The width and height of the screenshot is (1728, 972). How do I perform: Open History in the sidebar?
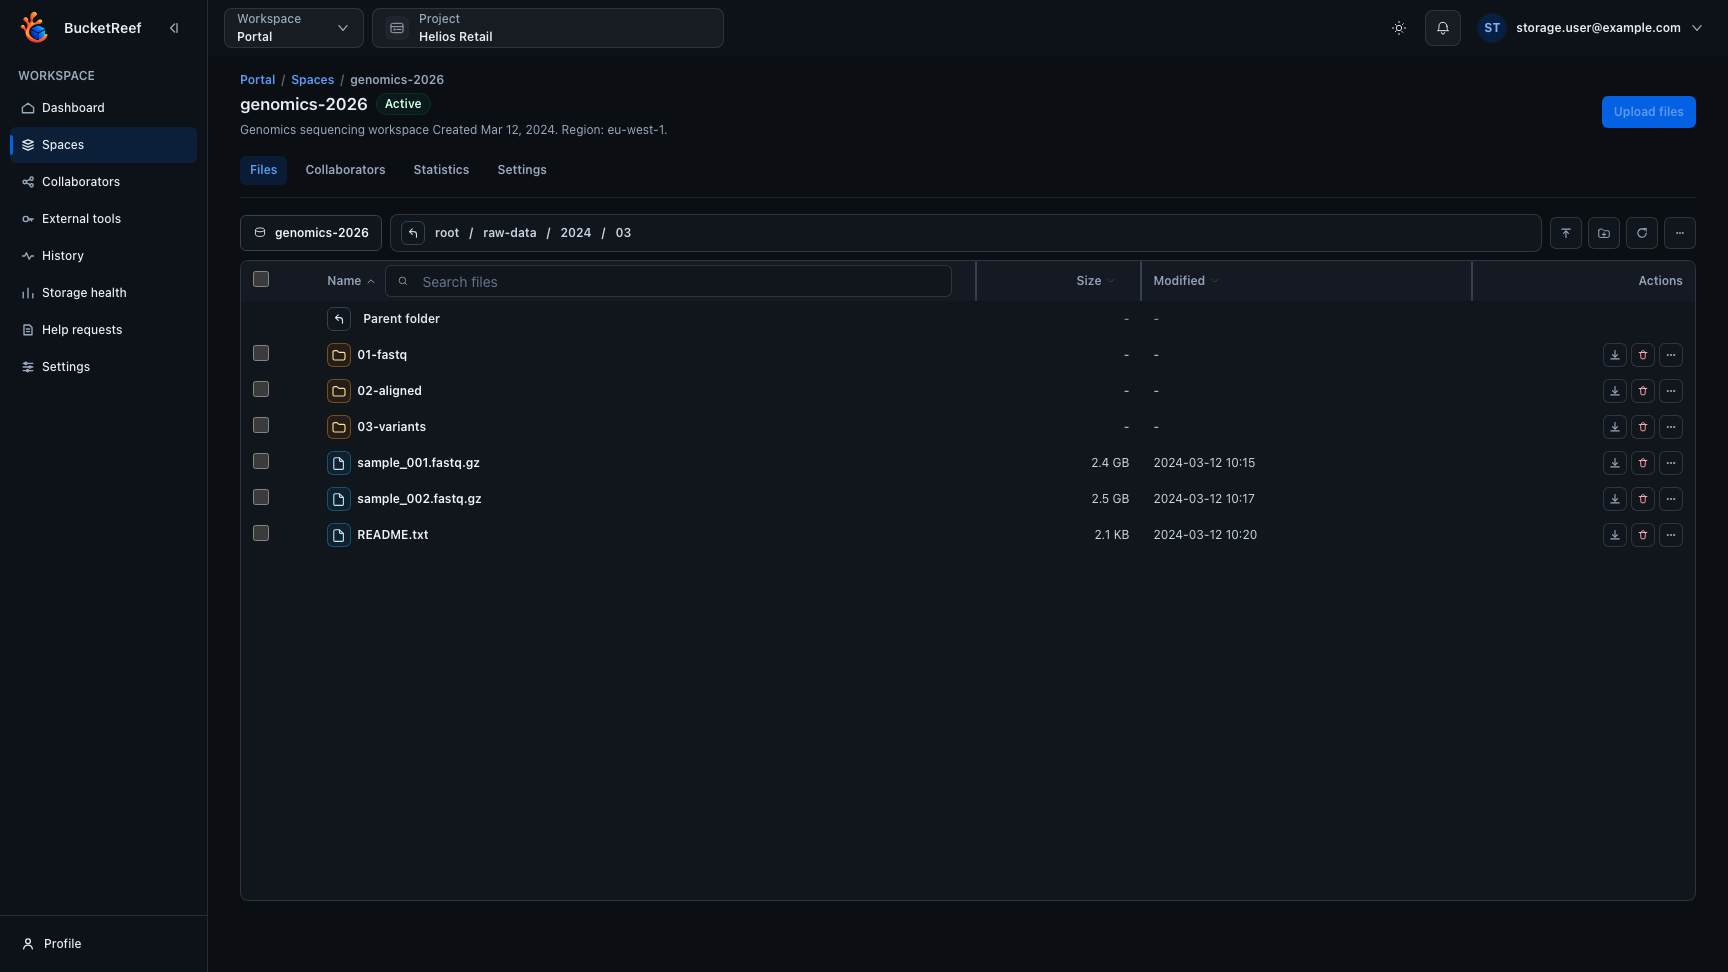coord(103,256)
